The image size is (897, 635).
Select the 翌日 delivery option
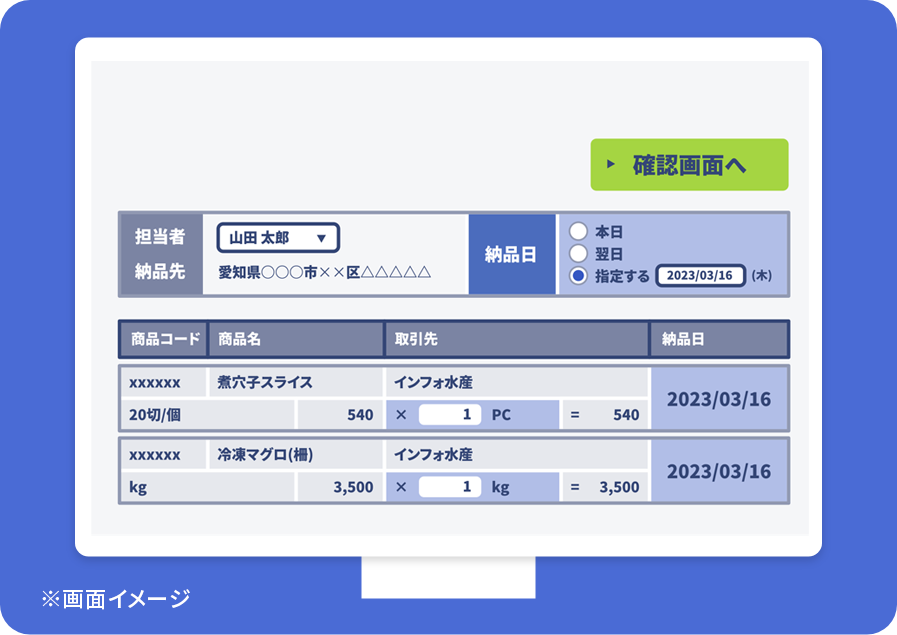pyautogui.click(x=578, y=253)
